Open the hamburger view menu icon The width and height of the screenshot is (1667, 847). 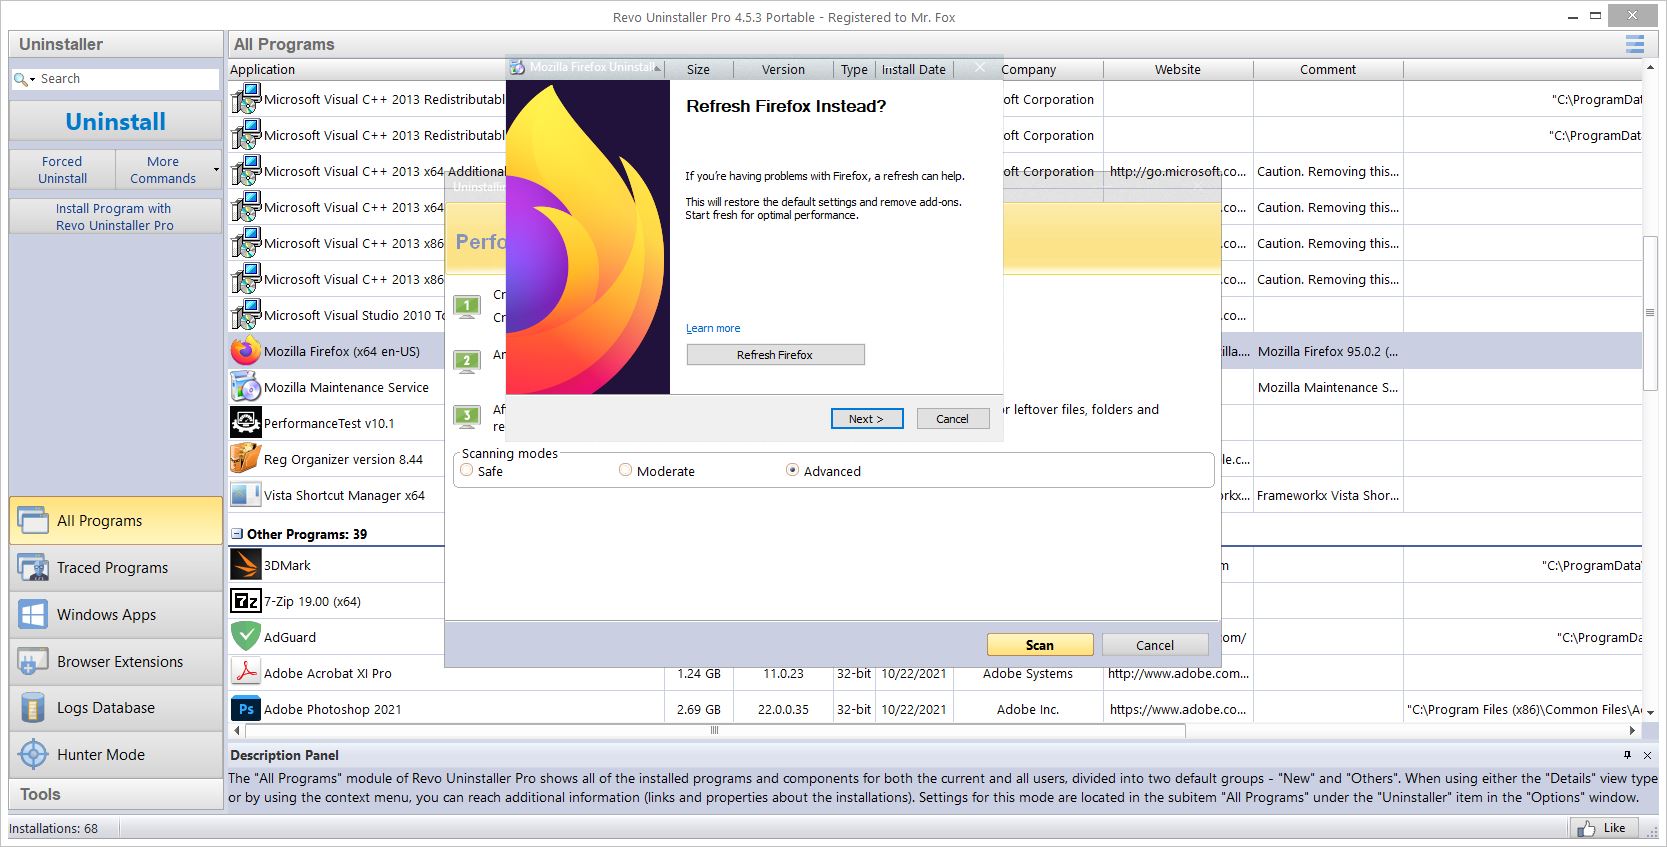click(x=1635, y=44)
